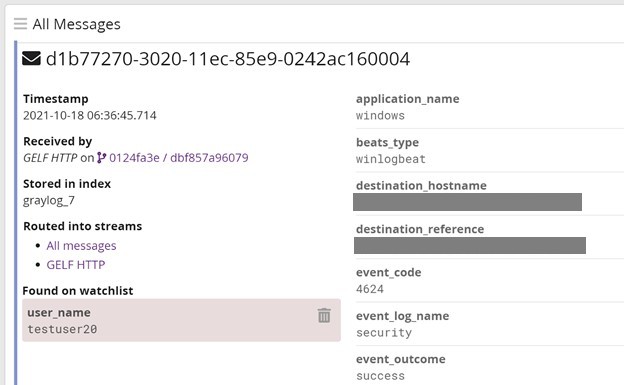Click the destination_reference field label
This screenshot has height=385, width=624.
pyautogui.click(x=420, y=229)
